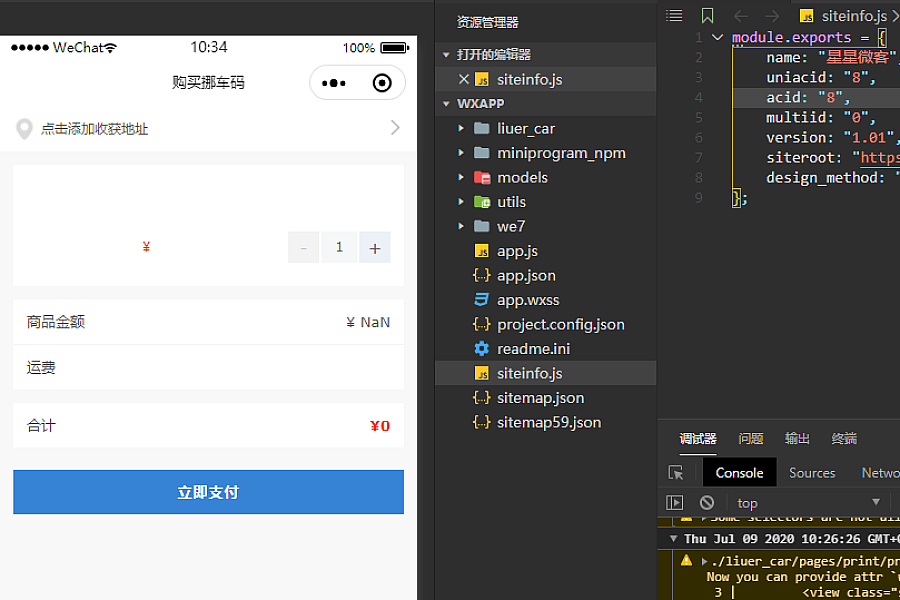Collapse the 打开的编辑器 section
Image resolution: width=900 pixels, height=600 pixels.
[x=446, y=55]
